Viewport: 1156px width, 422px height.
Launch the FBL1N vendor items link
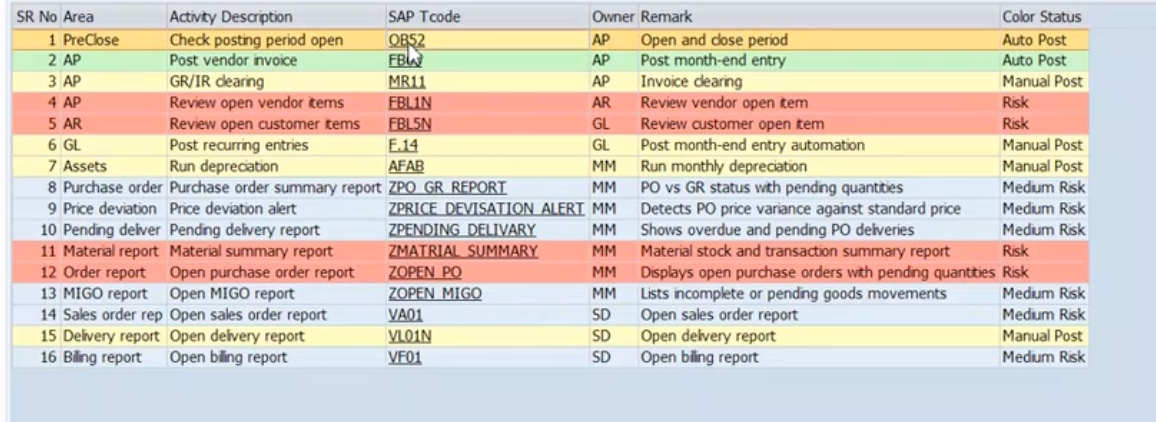[407, 102]
